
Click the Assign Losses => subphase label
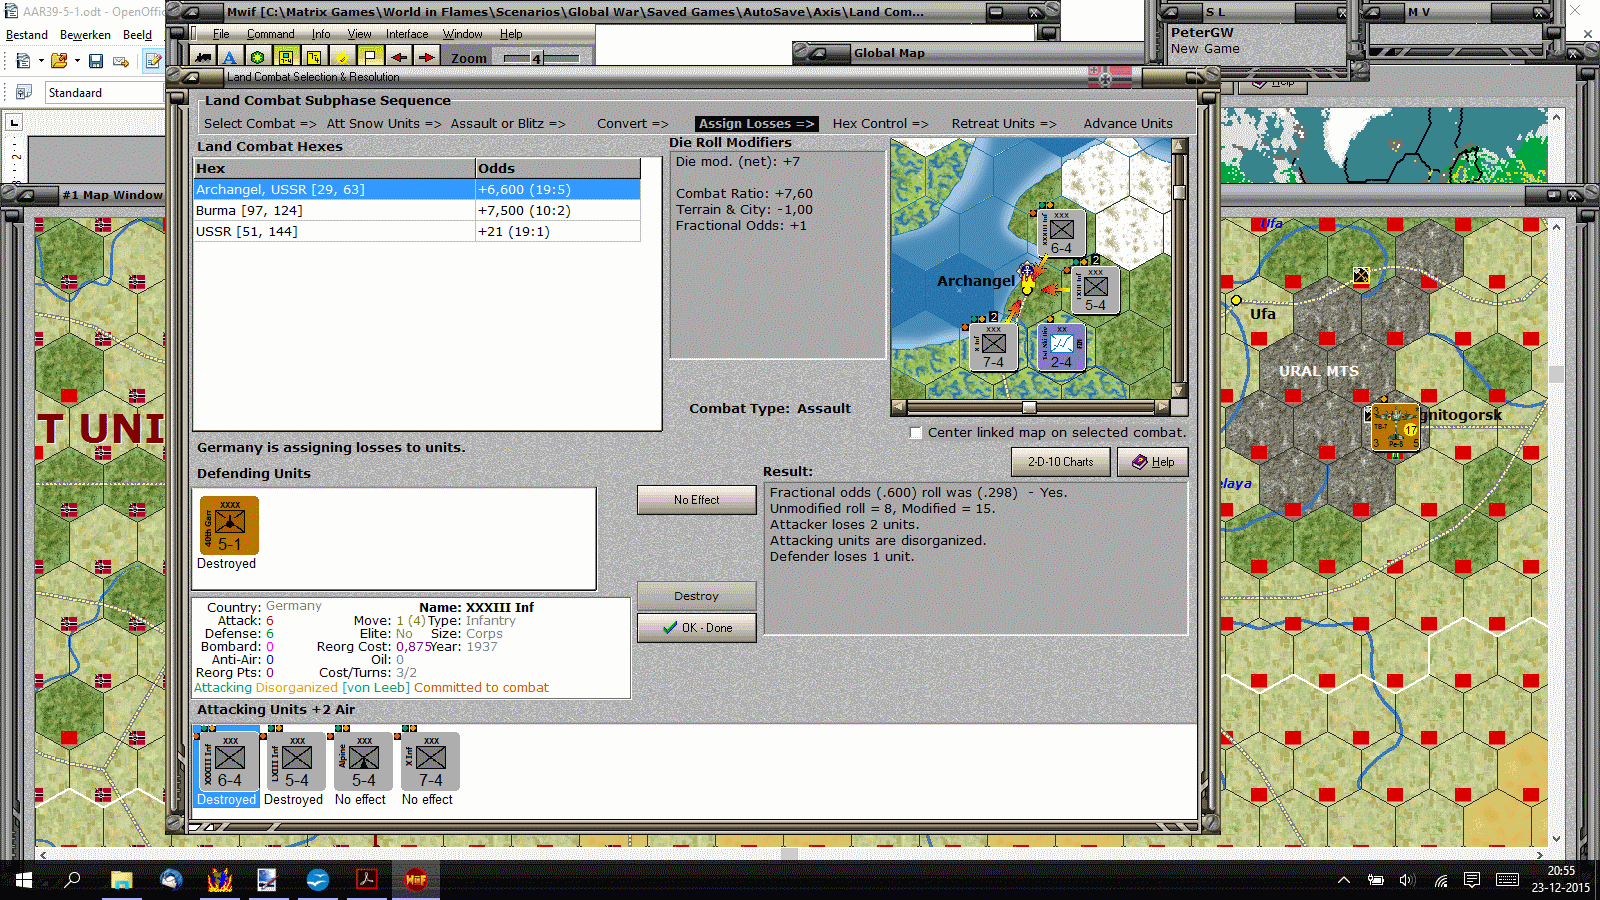click(756, 124)
